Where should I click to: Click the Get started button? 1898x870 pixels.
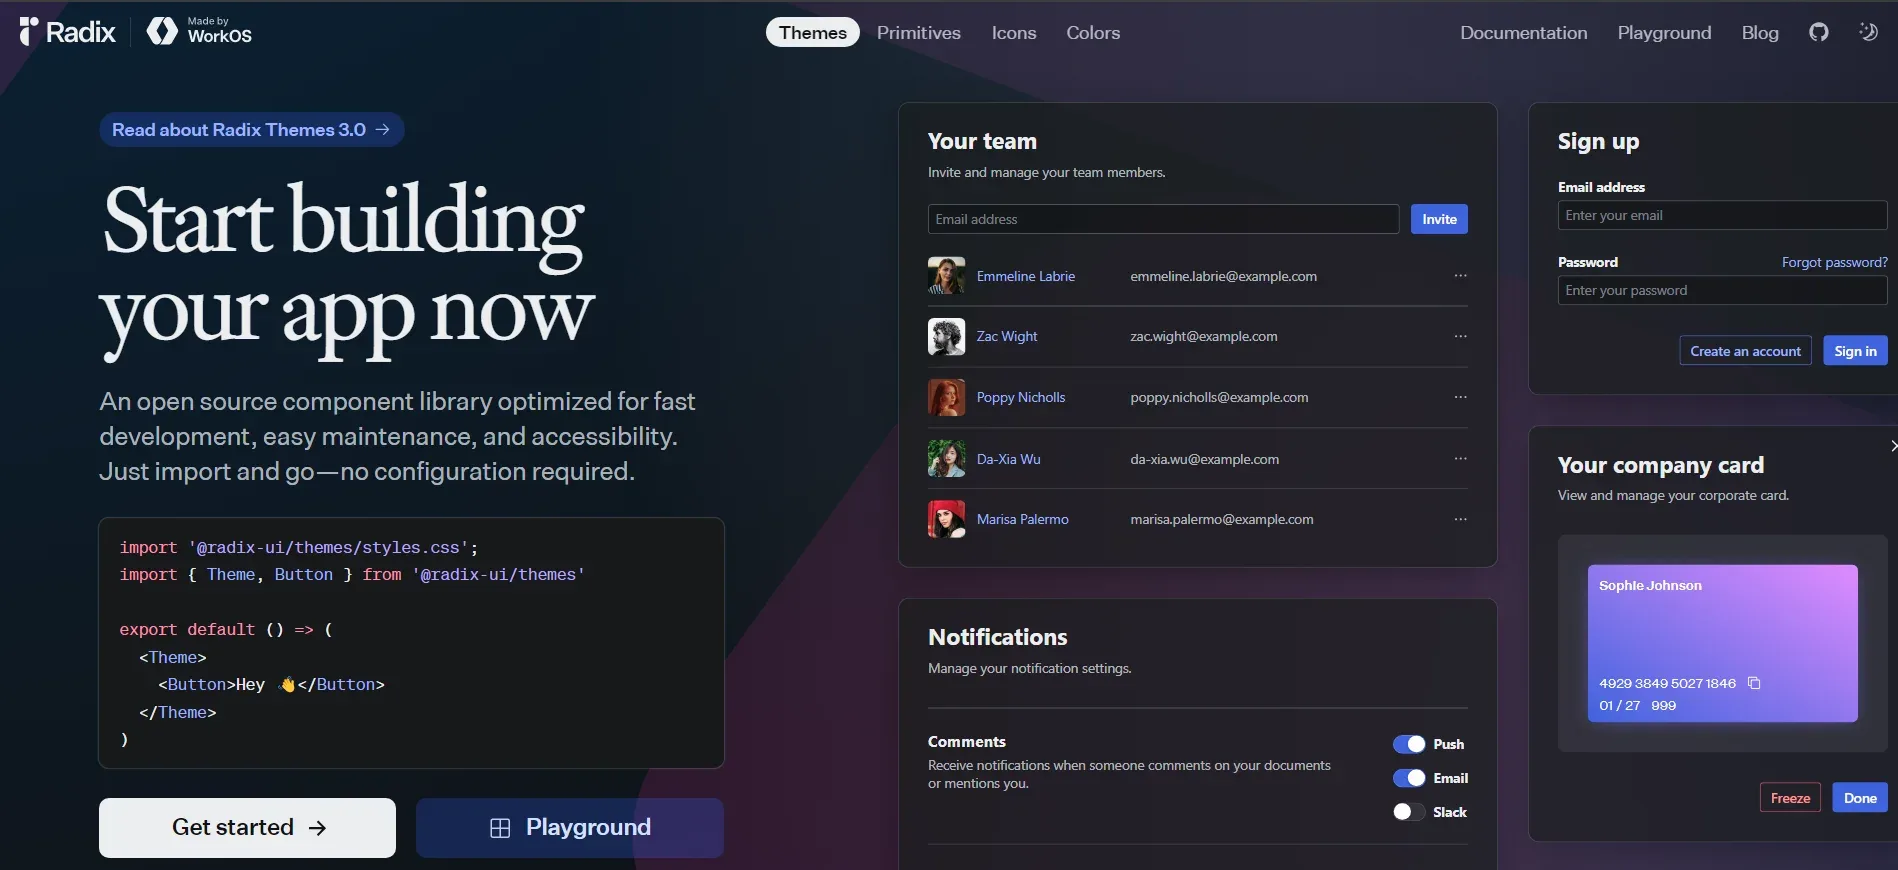click(x=247, y=827)
